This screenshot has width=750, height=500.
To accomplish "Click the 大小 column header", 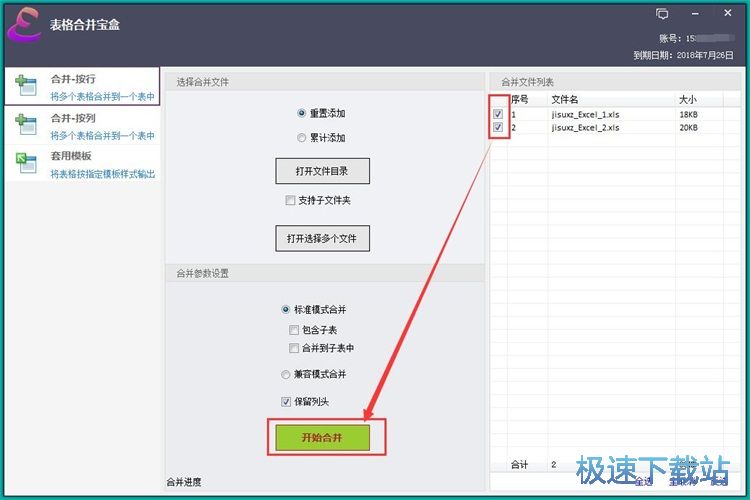I will point(688,100).
